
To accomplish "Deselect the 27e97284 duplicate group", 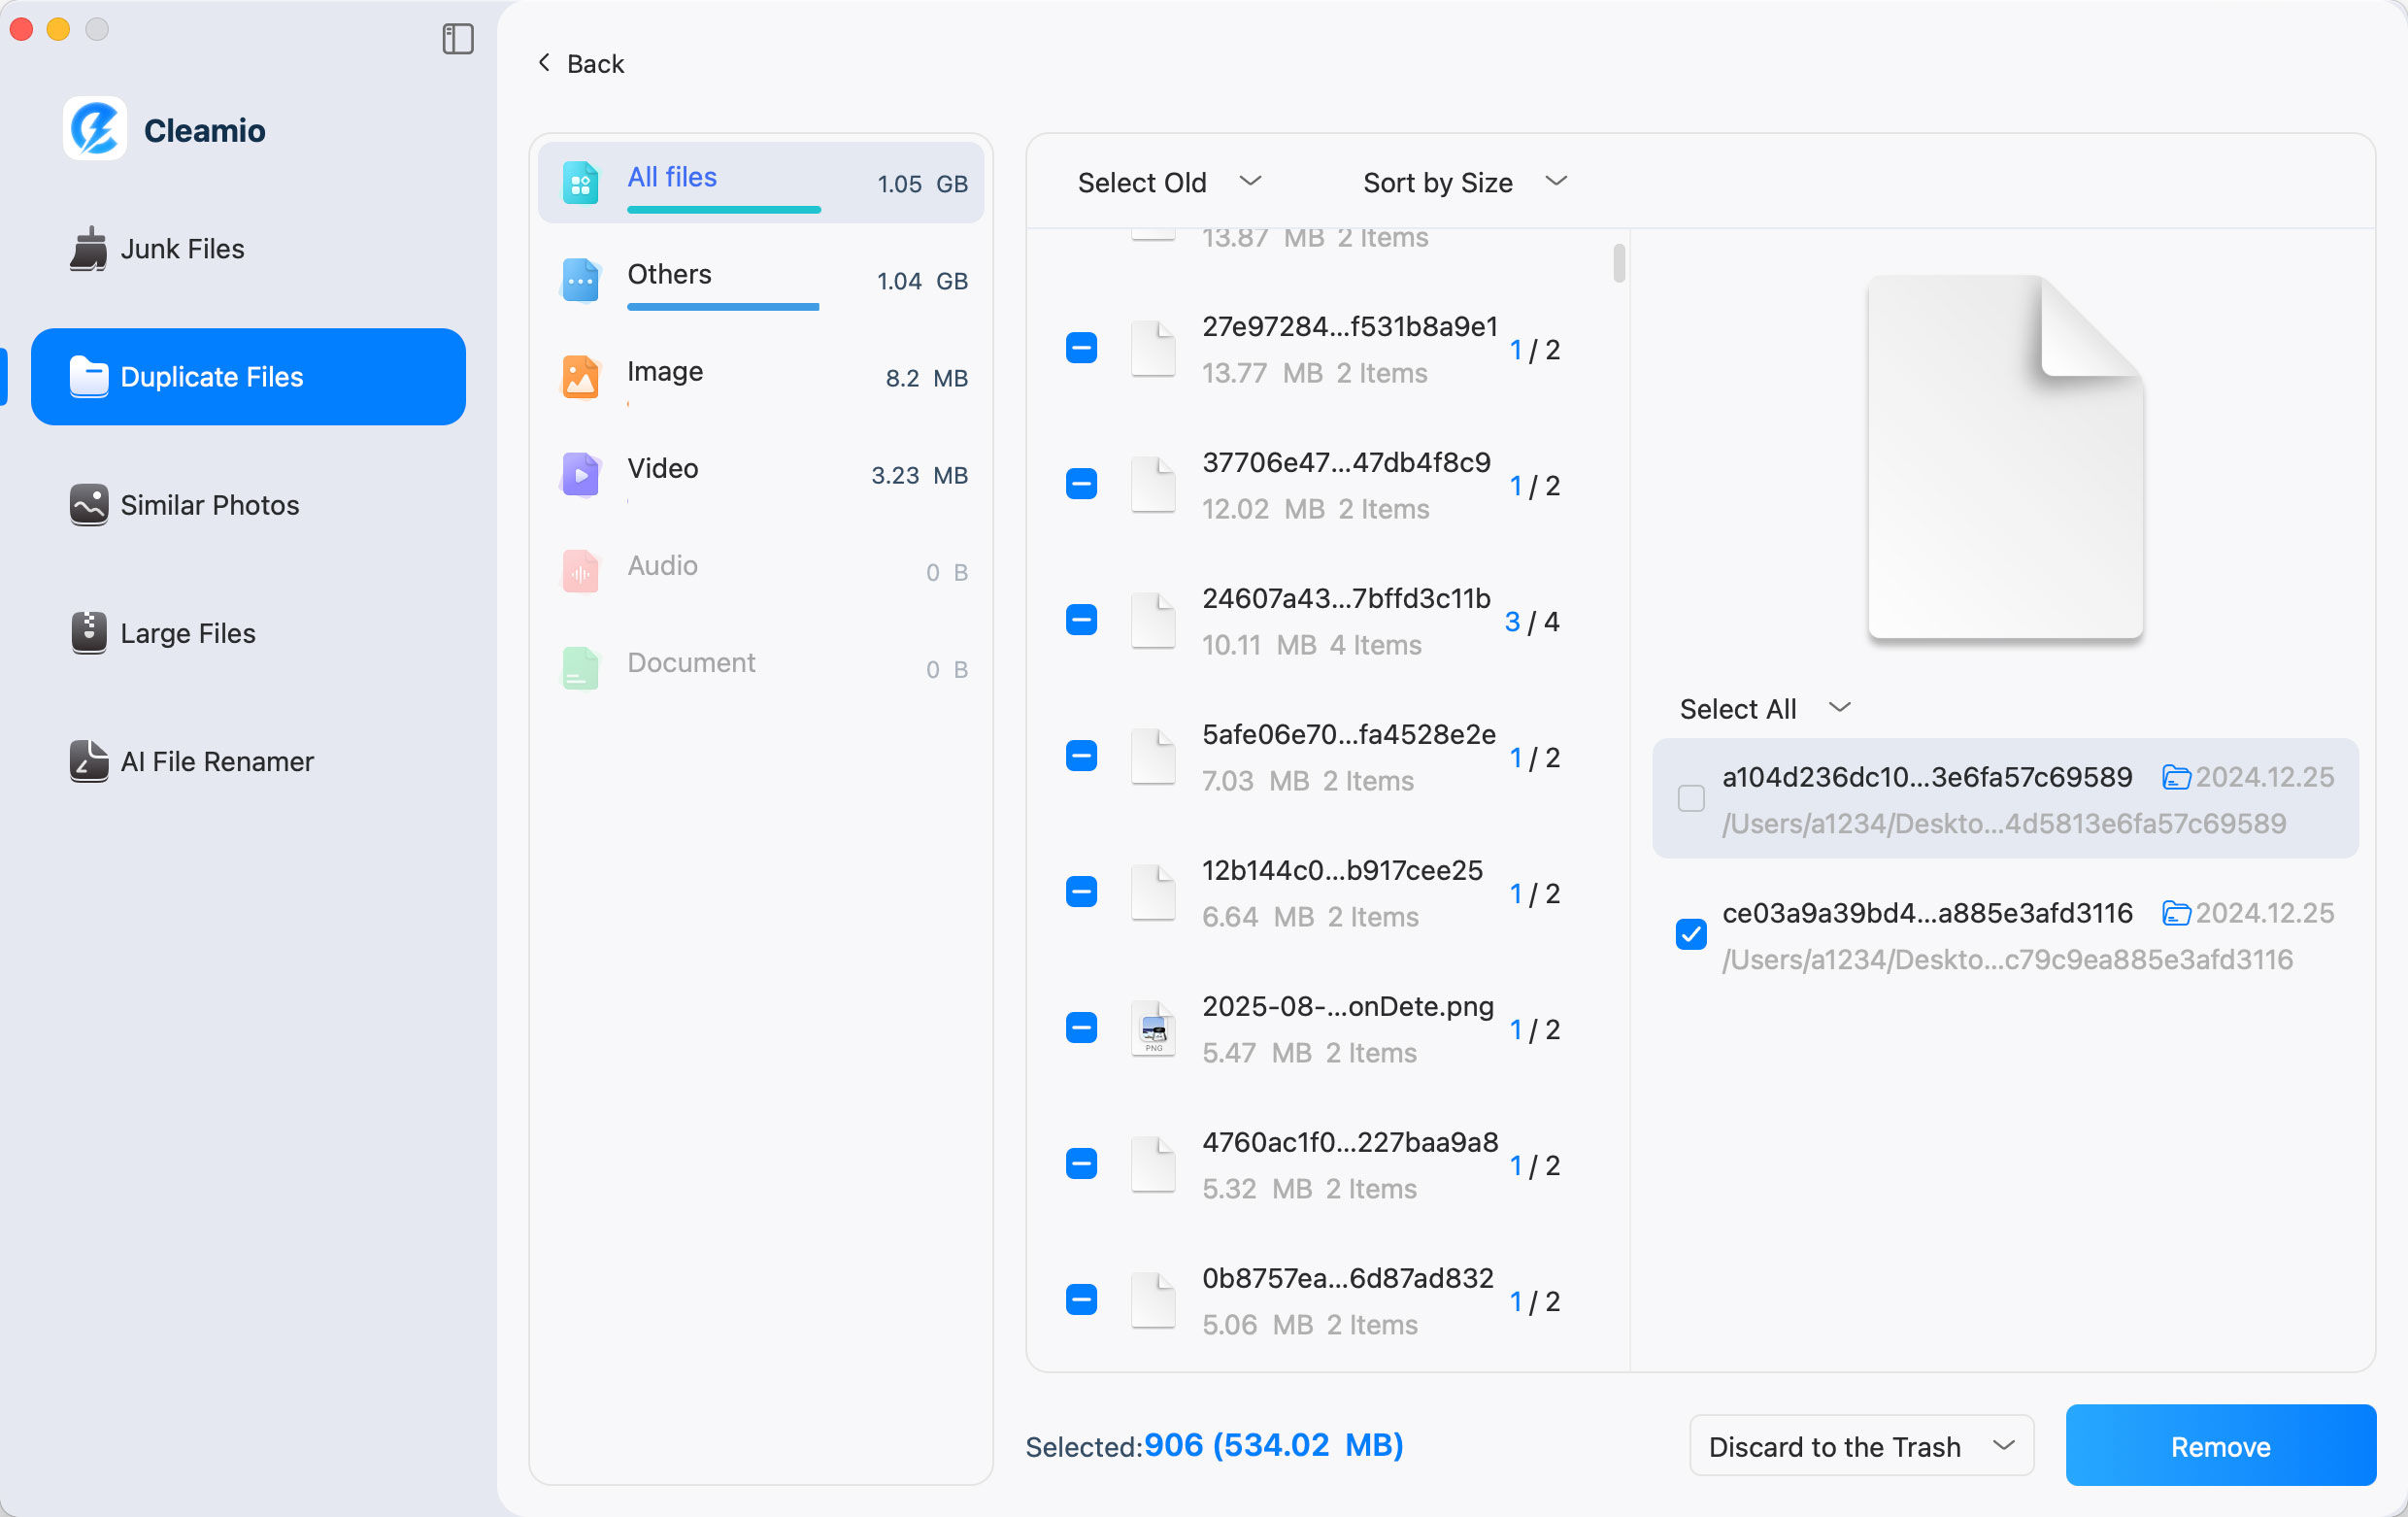I will (1081, 348).
